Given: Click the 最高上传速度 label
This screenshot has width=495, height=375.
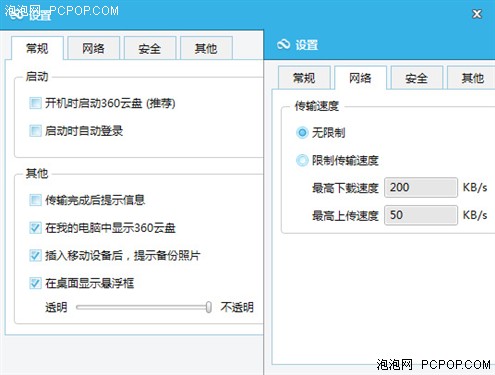Looking at the screenshot, I should (345, 216).
